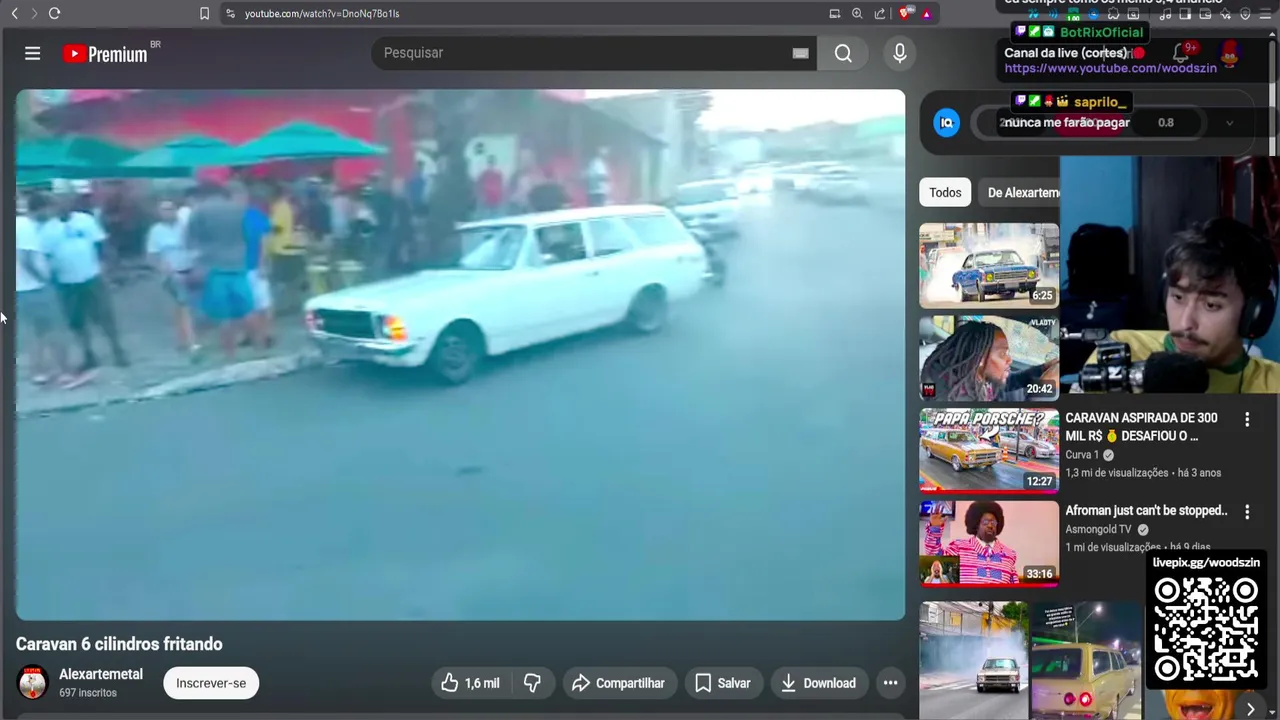Open the Brave Wallet icon
This screenshot has width=1280, height=720.
tap(1205, 14)
